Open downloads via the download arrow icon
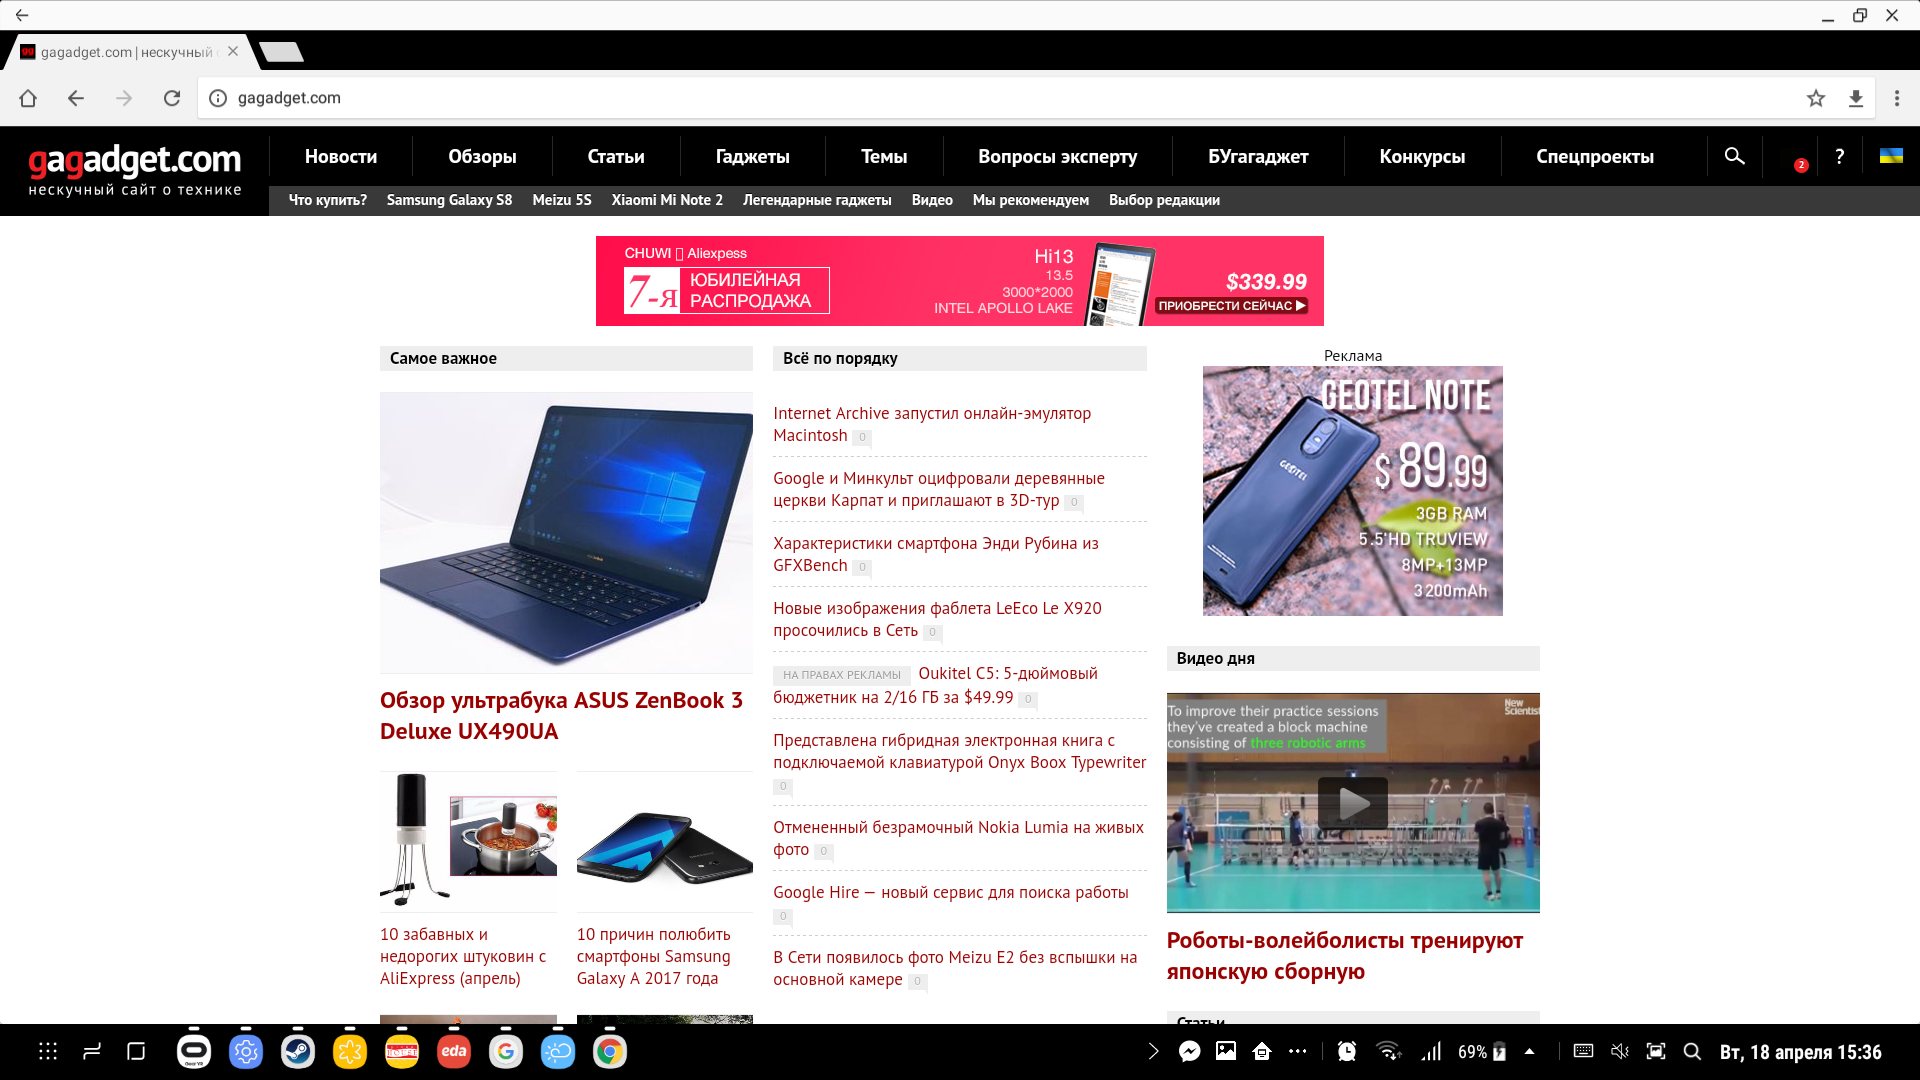This screenshot has width=1920, height=1080. [x=1856, y=98]
